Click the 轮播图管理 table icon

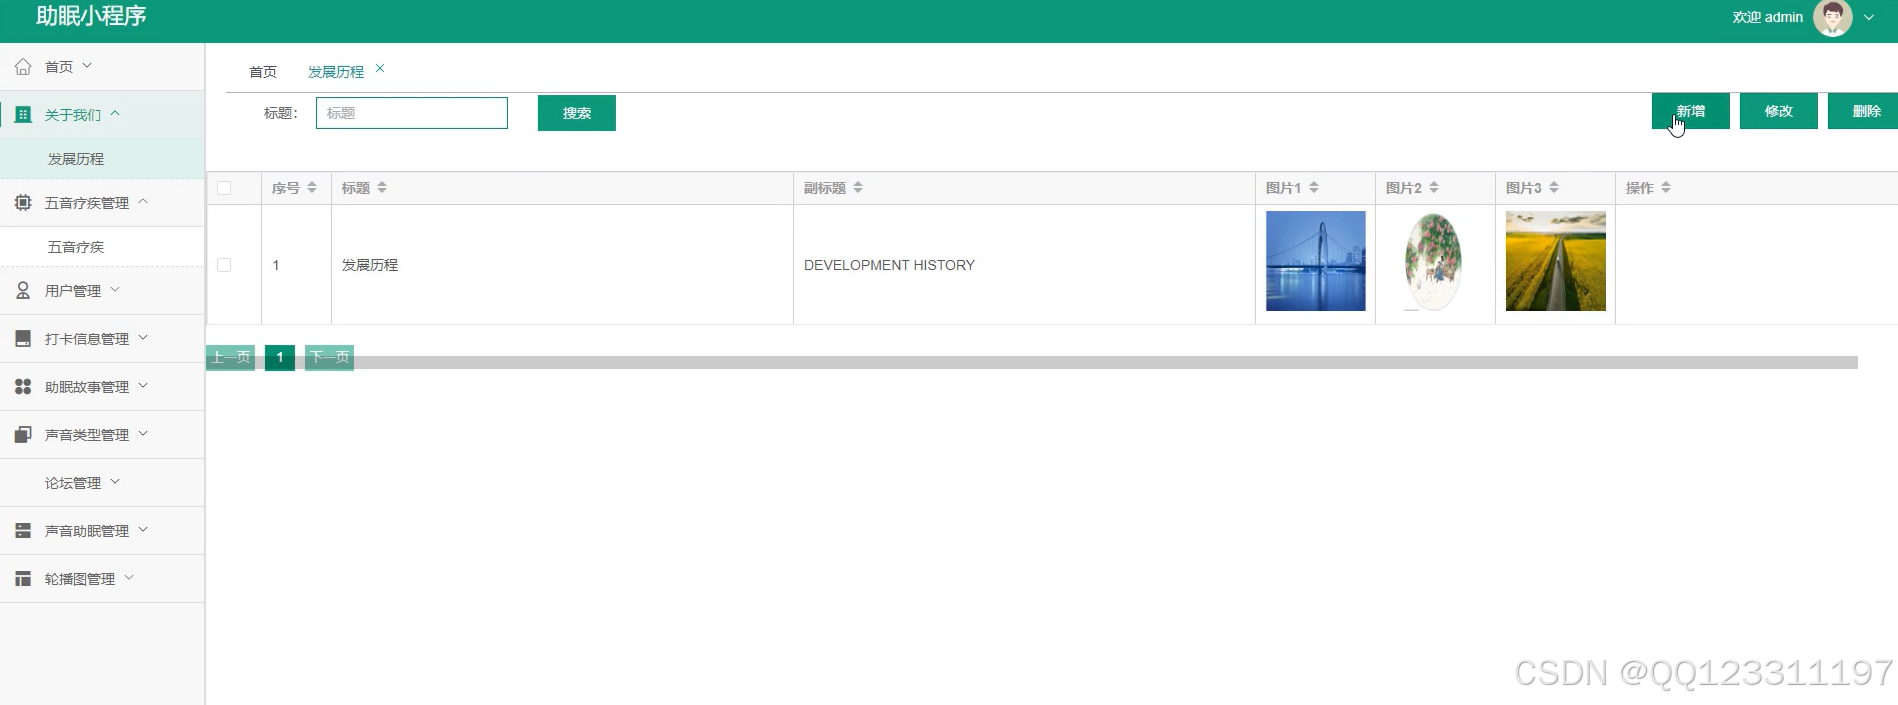coord(23,579)
